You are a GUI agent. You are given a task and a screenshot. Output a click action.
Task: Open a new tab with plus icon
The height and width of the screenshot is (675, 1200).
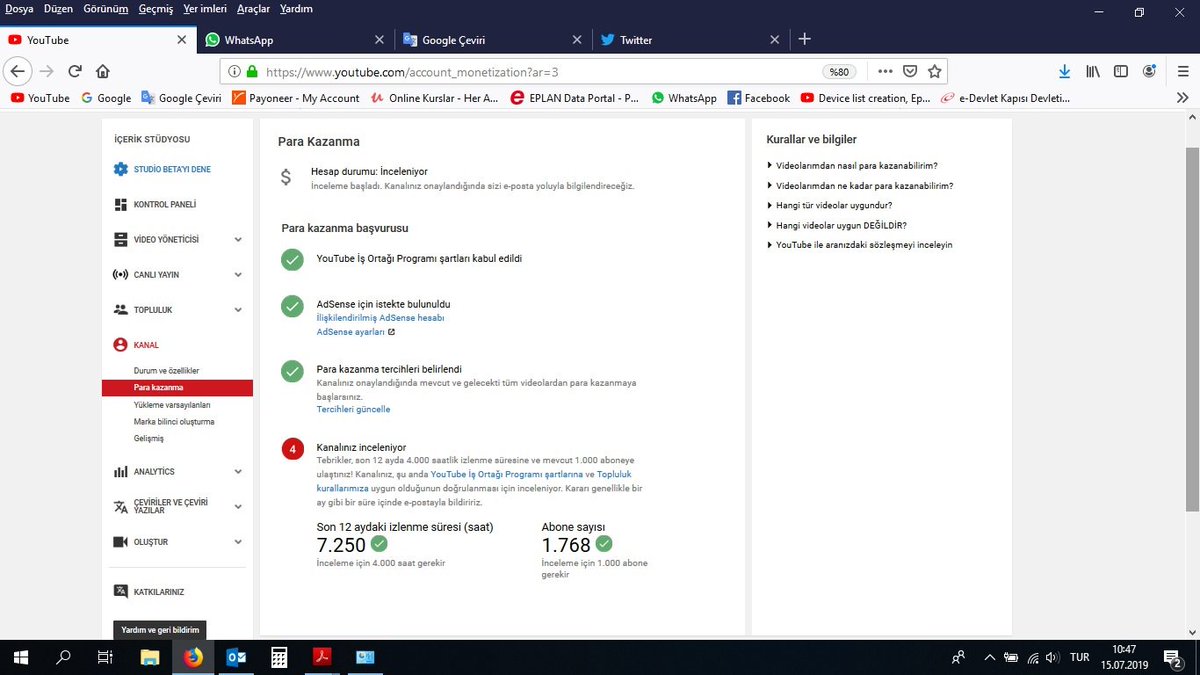pyautogui.click(x=804, y=39)
